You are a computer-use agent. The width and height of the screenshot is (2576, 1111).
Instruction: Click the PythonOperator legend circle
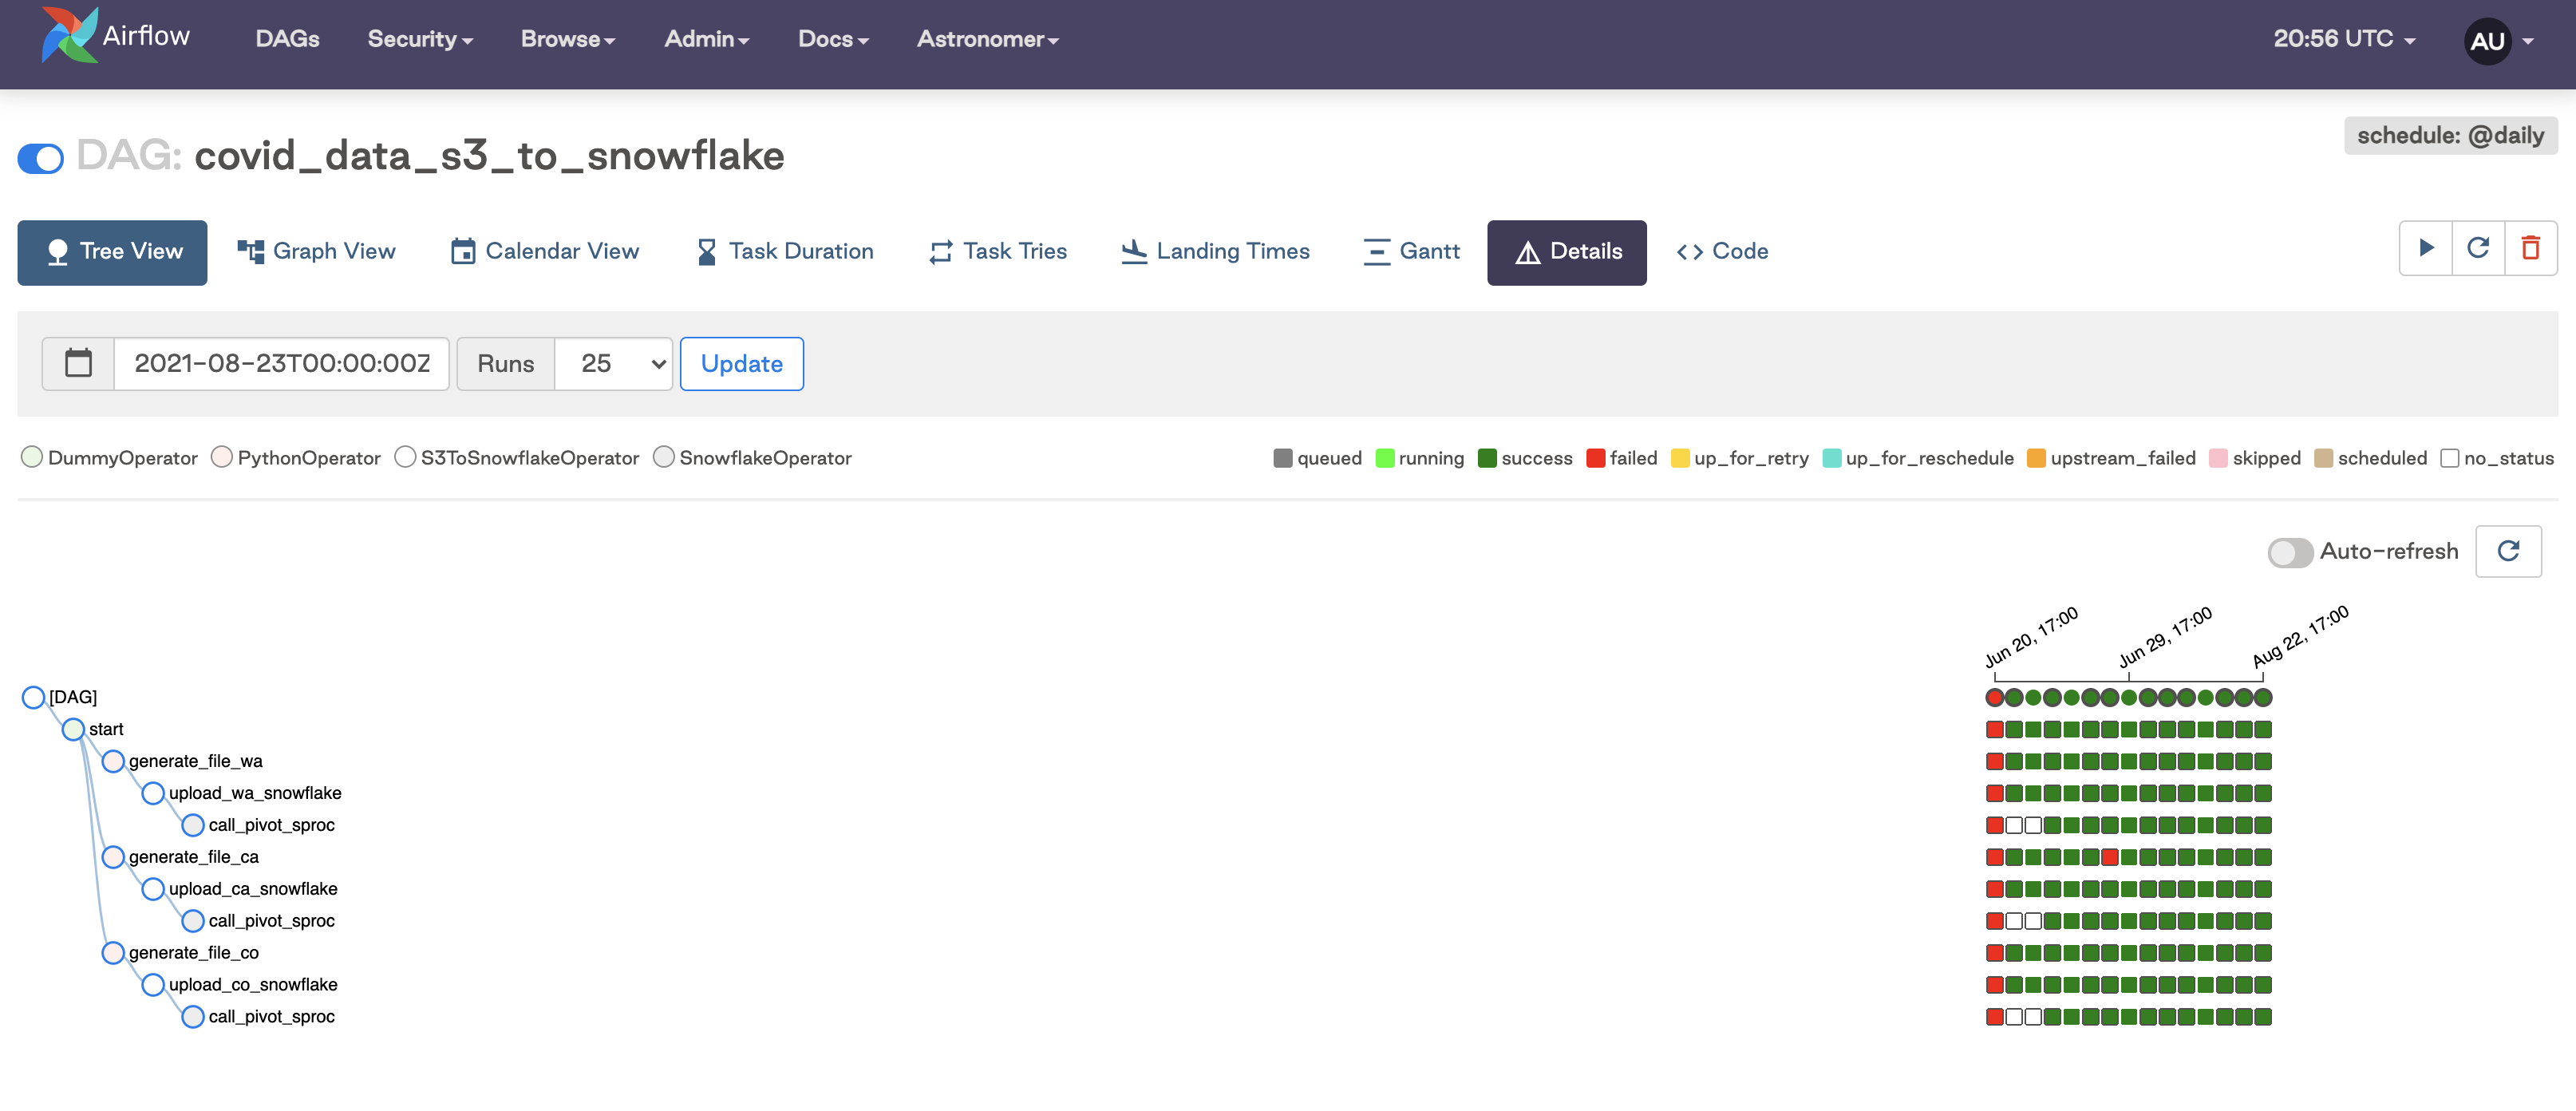coord(222,457)
